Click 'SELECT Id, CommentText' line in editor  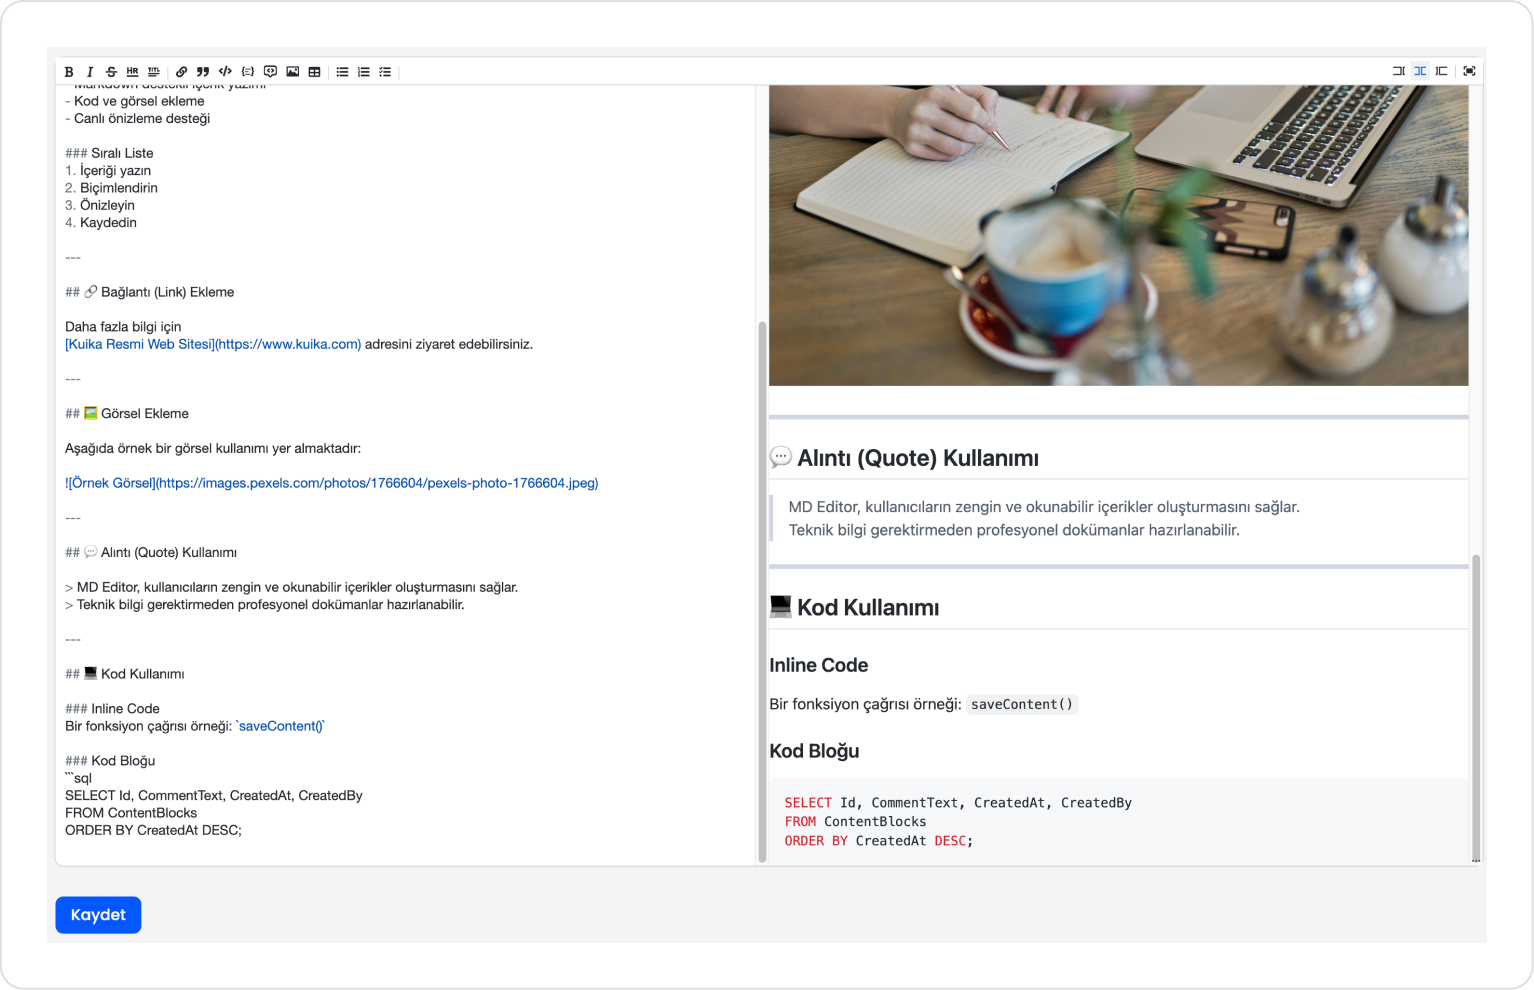pyautogui.click(x=214, y=796)
